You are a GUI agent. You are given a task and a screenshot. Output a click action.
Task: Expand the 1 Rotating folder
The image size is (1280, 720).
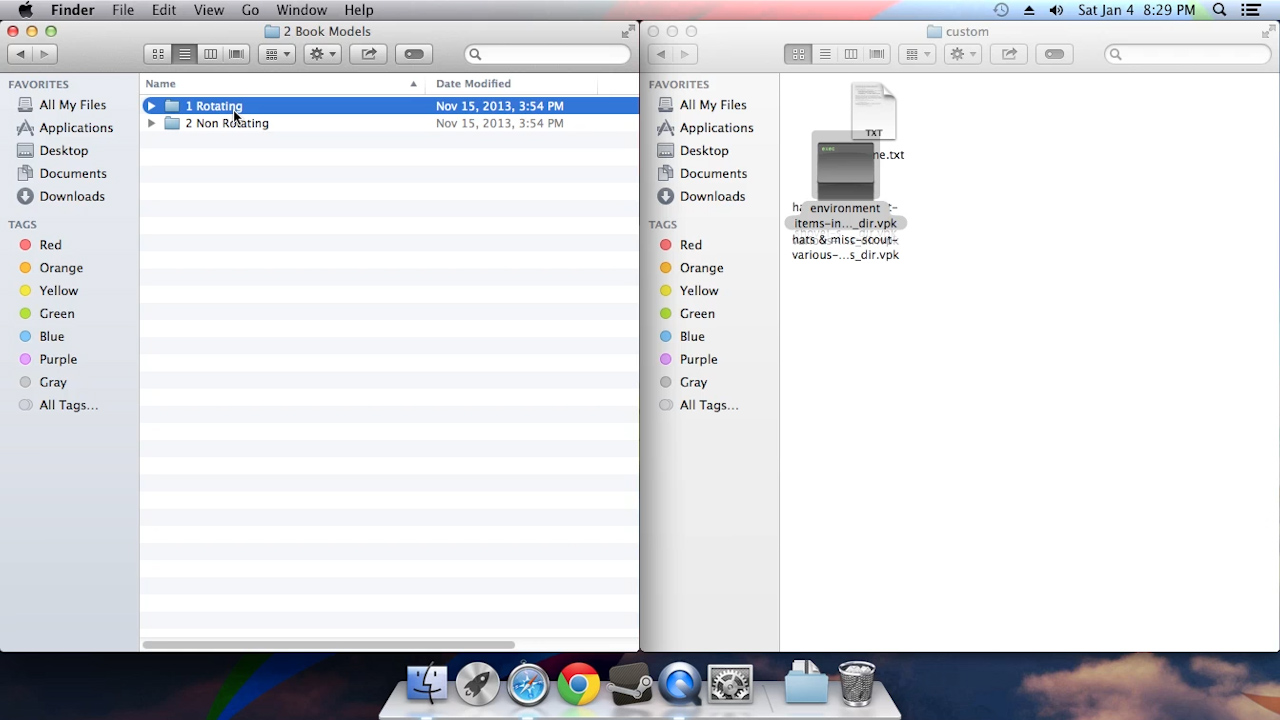tap(151, 106)
